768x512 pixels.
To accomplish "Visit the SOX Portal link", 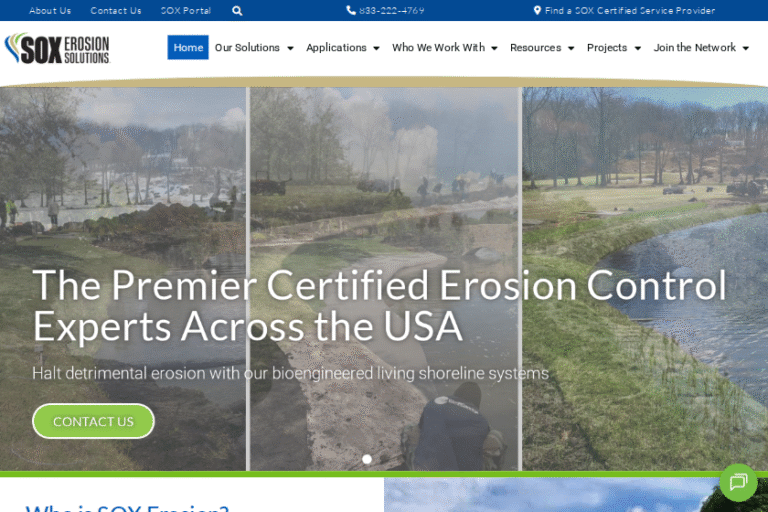I will (186, 11).
